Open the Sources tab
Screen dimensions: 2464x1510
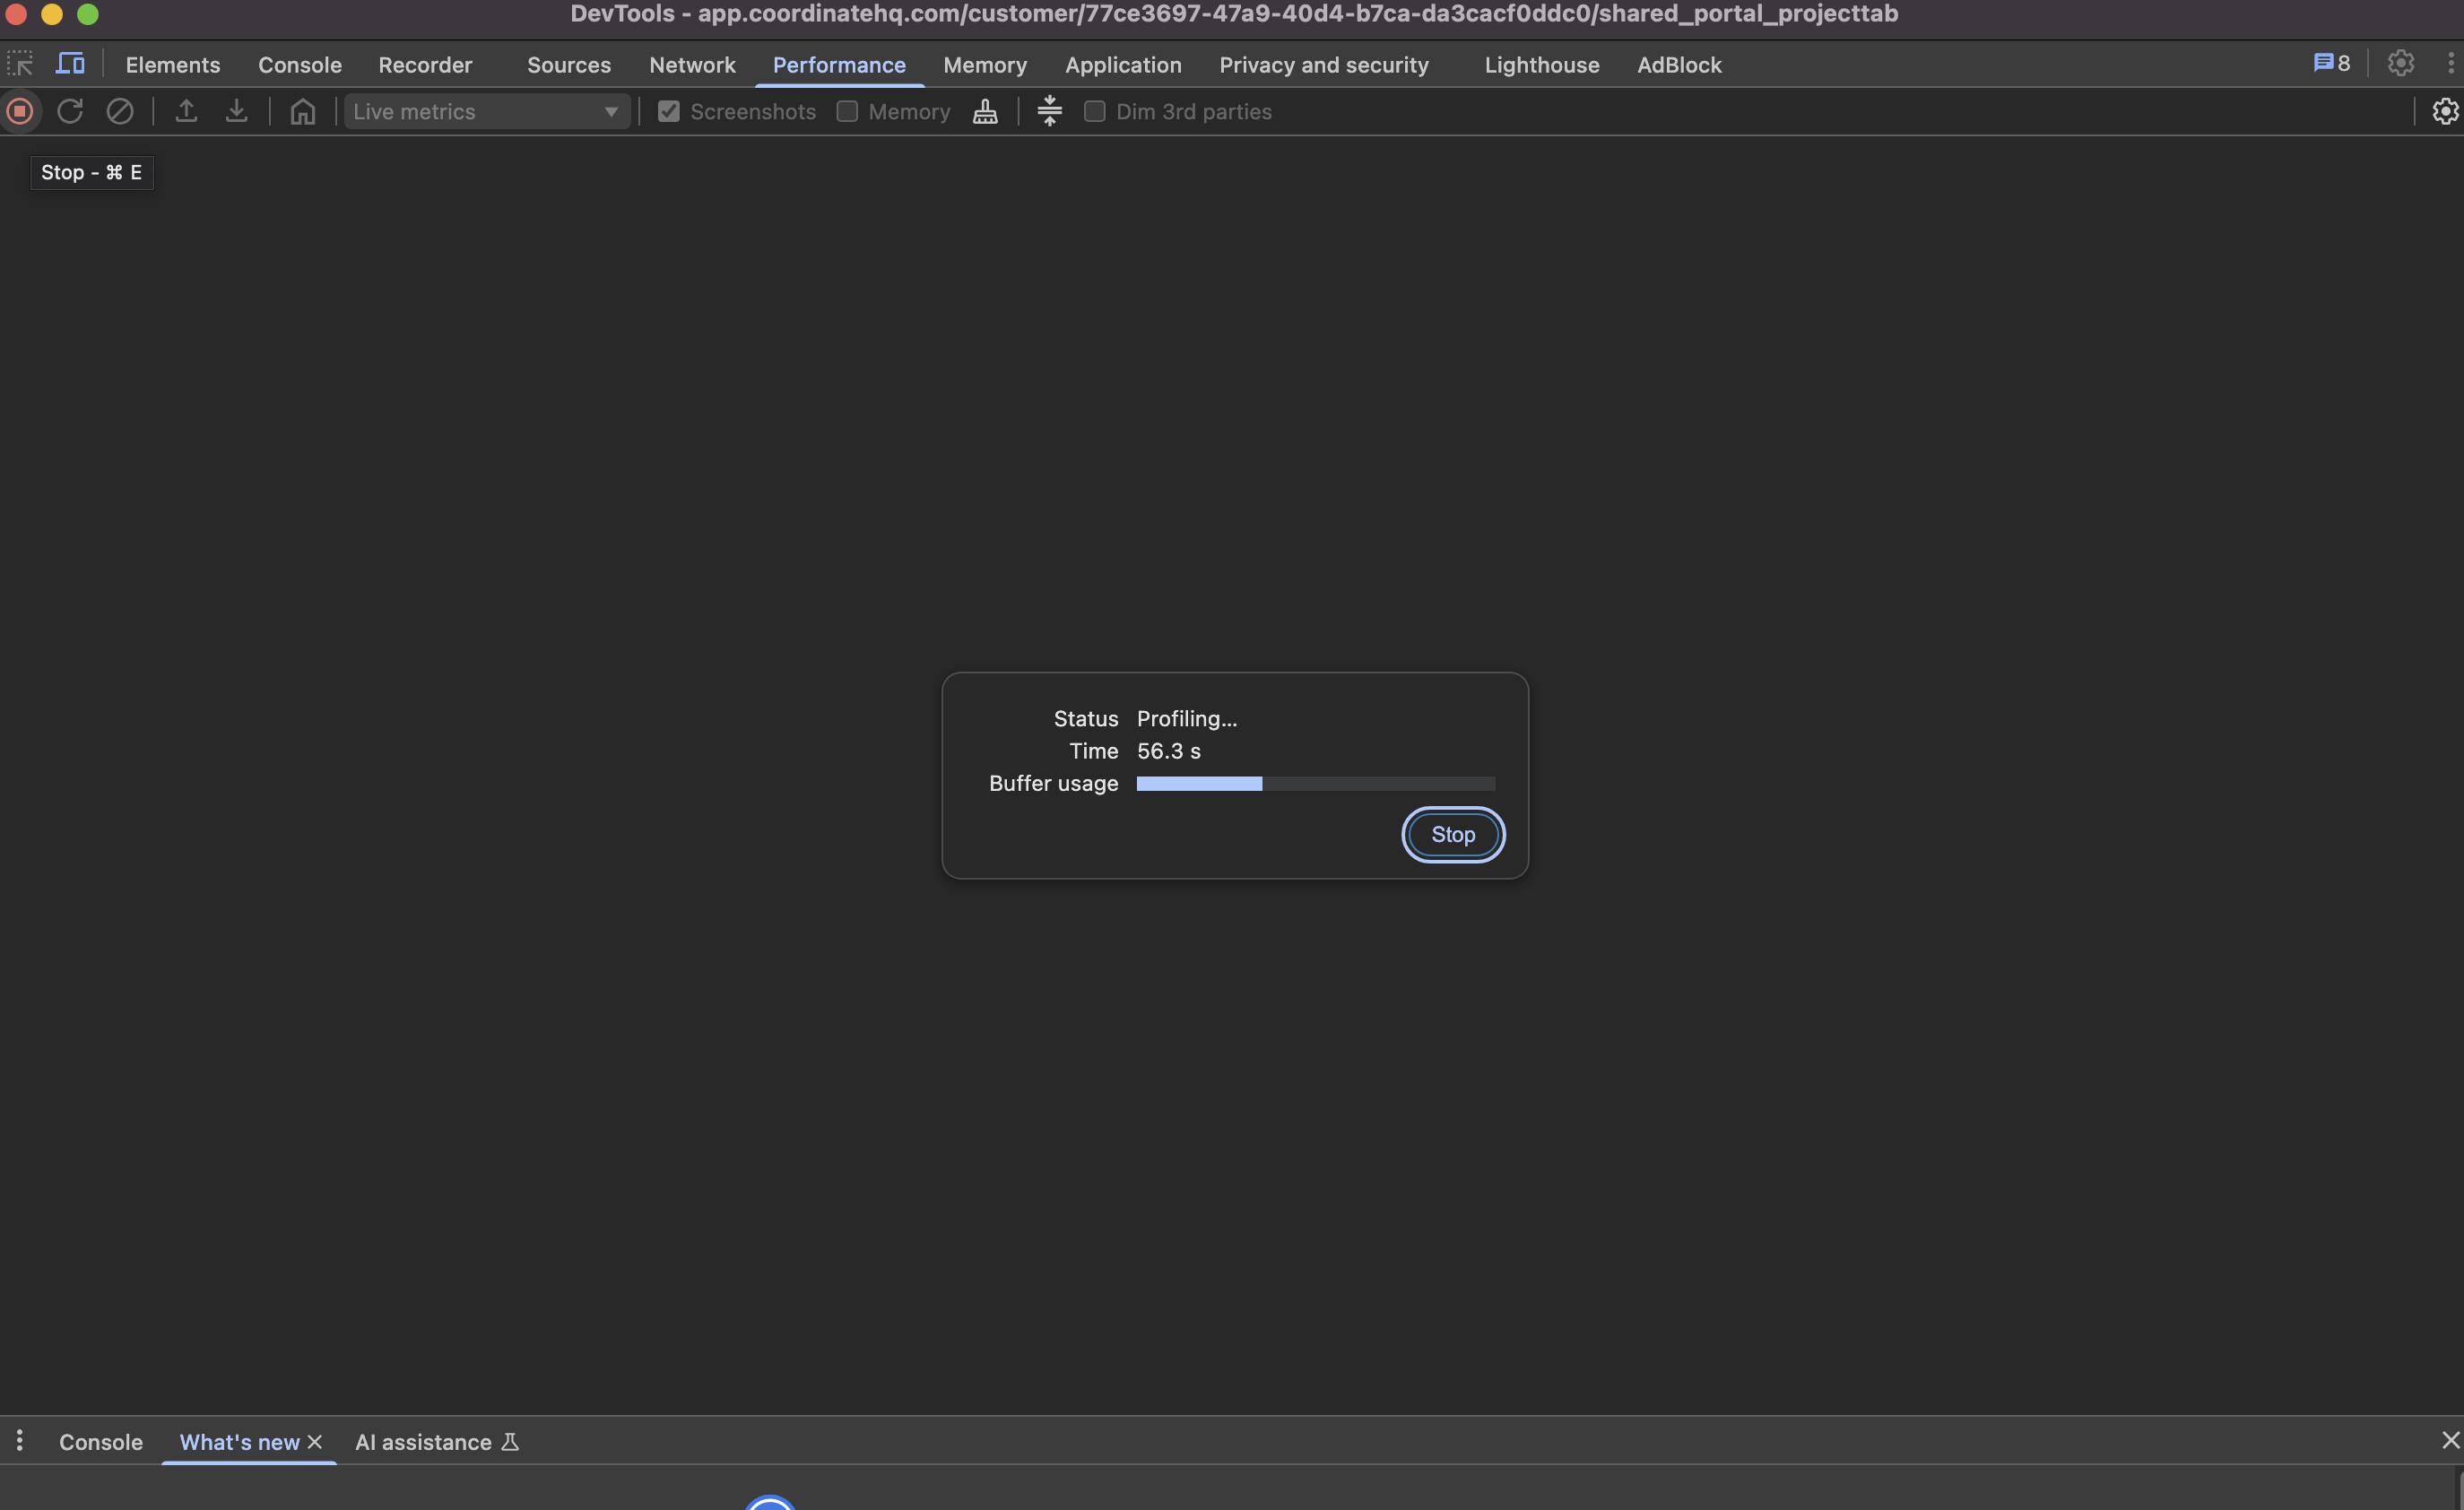[x=569, y=64]
